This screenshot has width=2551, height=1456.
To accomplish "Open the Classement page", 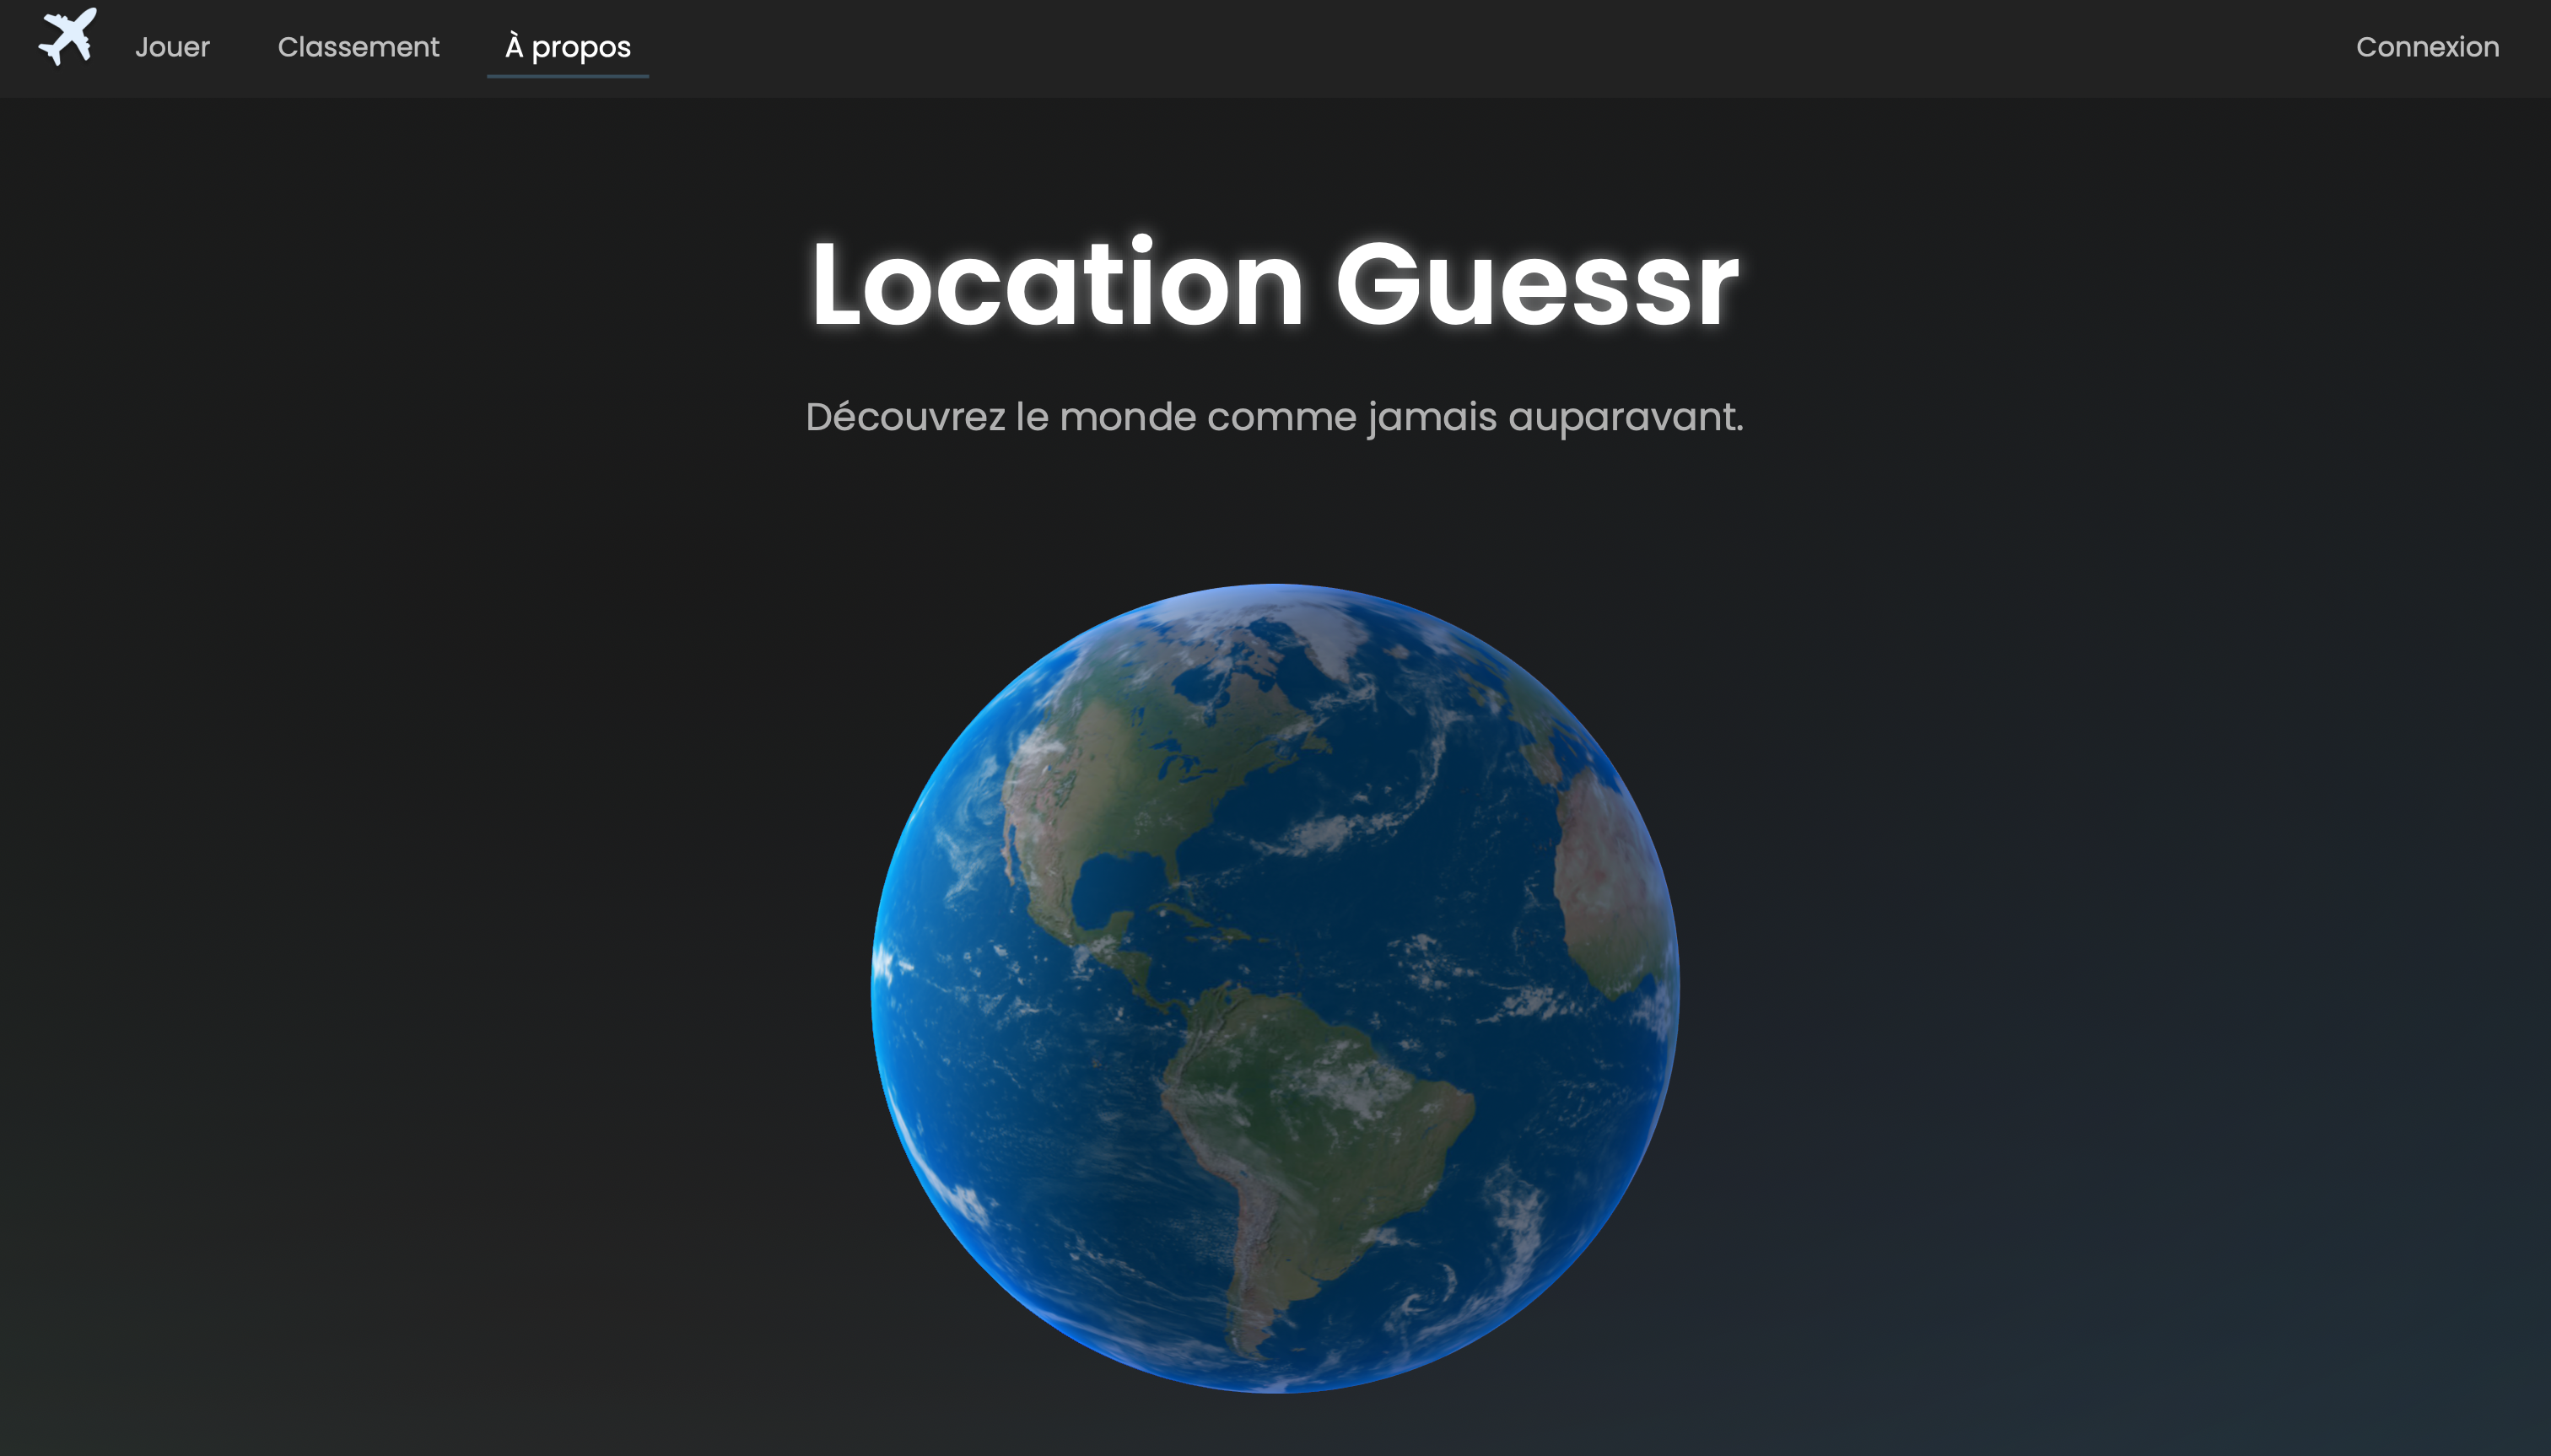I will [358, 46].
